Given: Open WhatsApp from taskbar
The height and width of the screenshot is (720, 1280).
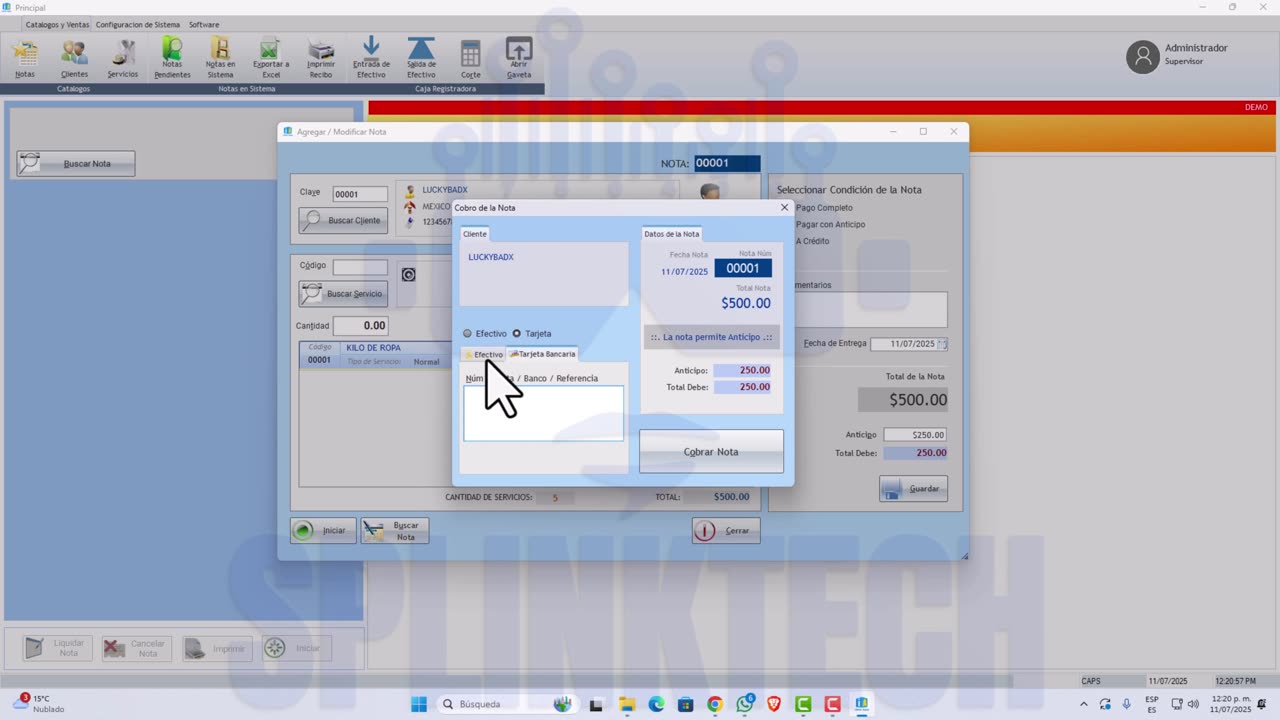Looking at the screenshot, I should tap(745, 704).
